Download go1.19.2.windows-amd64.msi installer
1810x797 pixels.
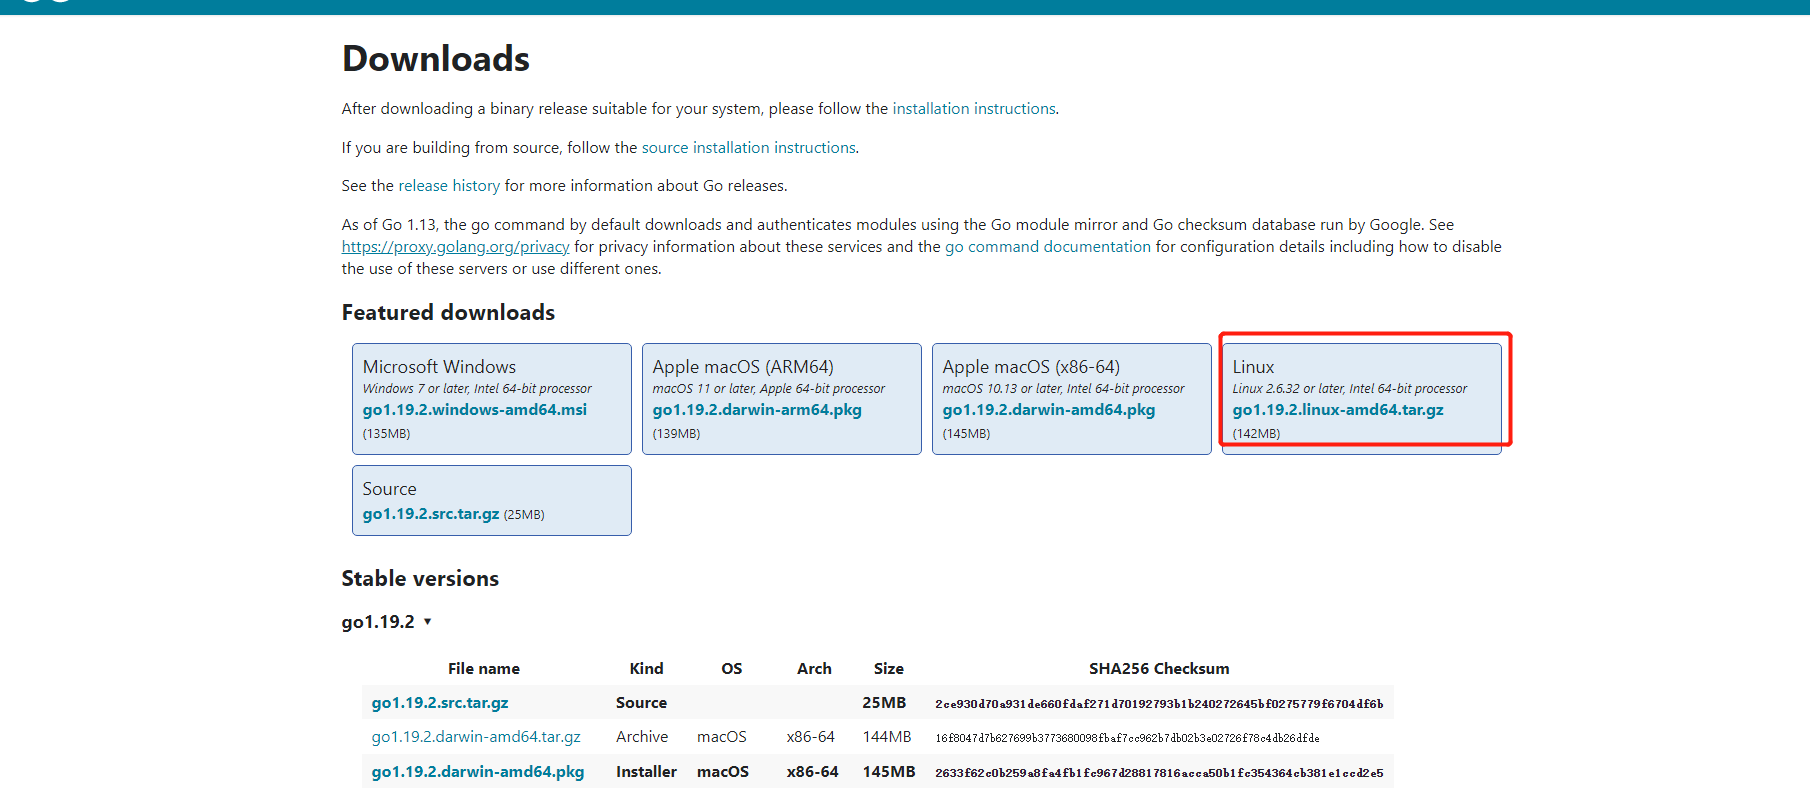click(x=475, y=409)
